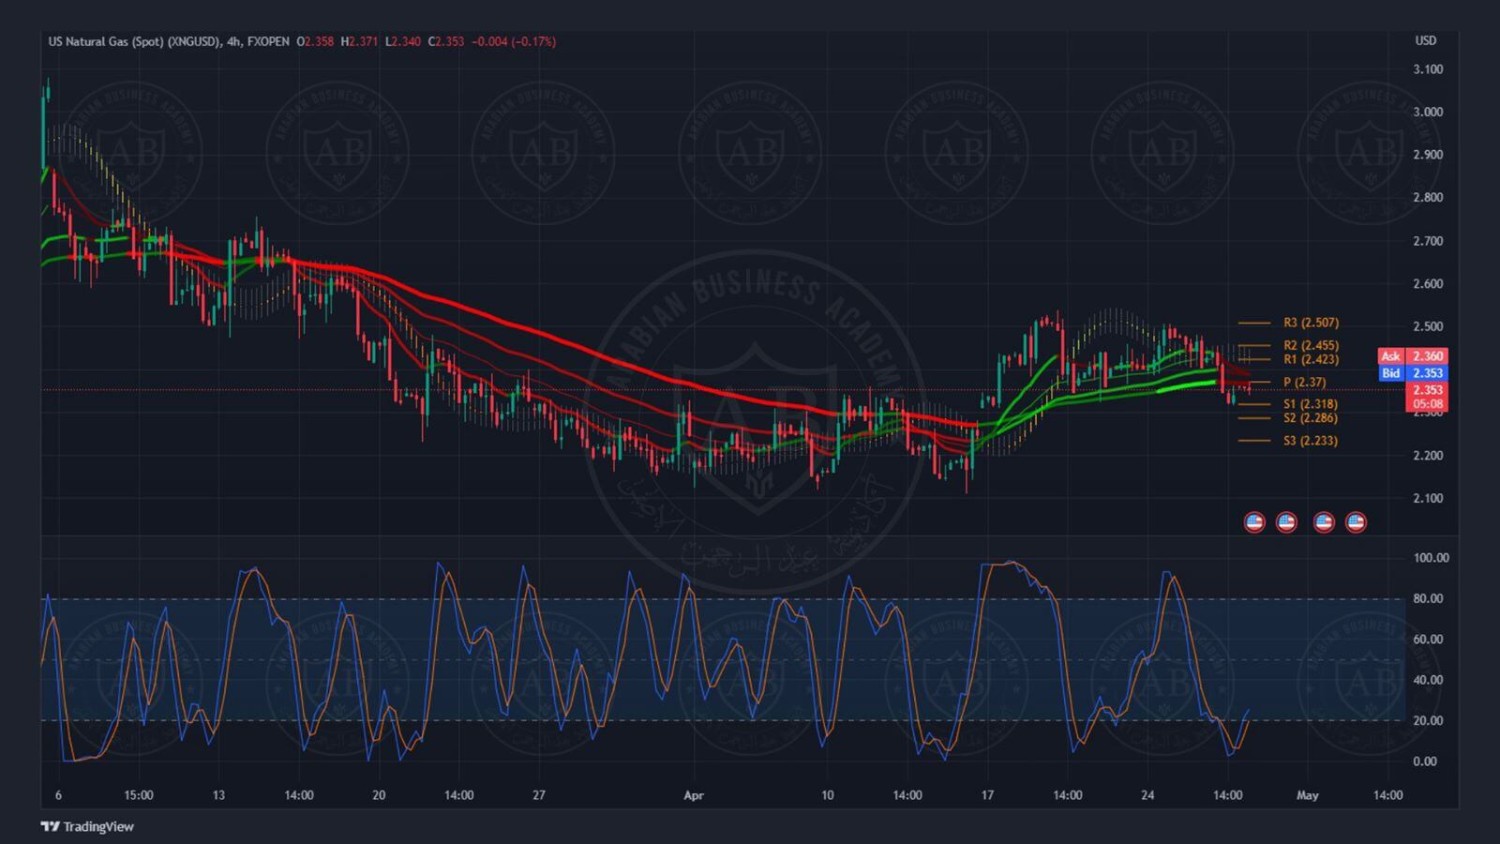Click the 17 date label on time axis
This screenshot has width=1500, height=844.
point(988,796)
